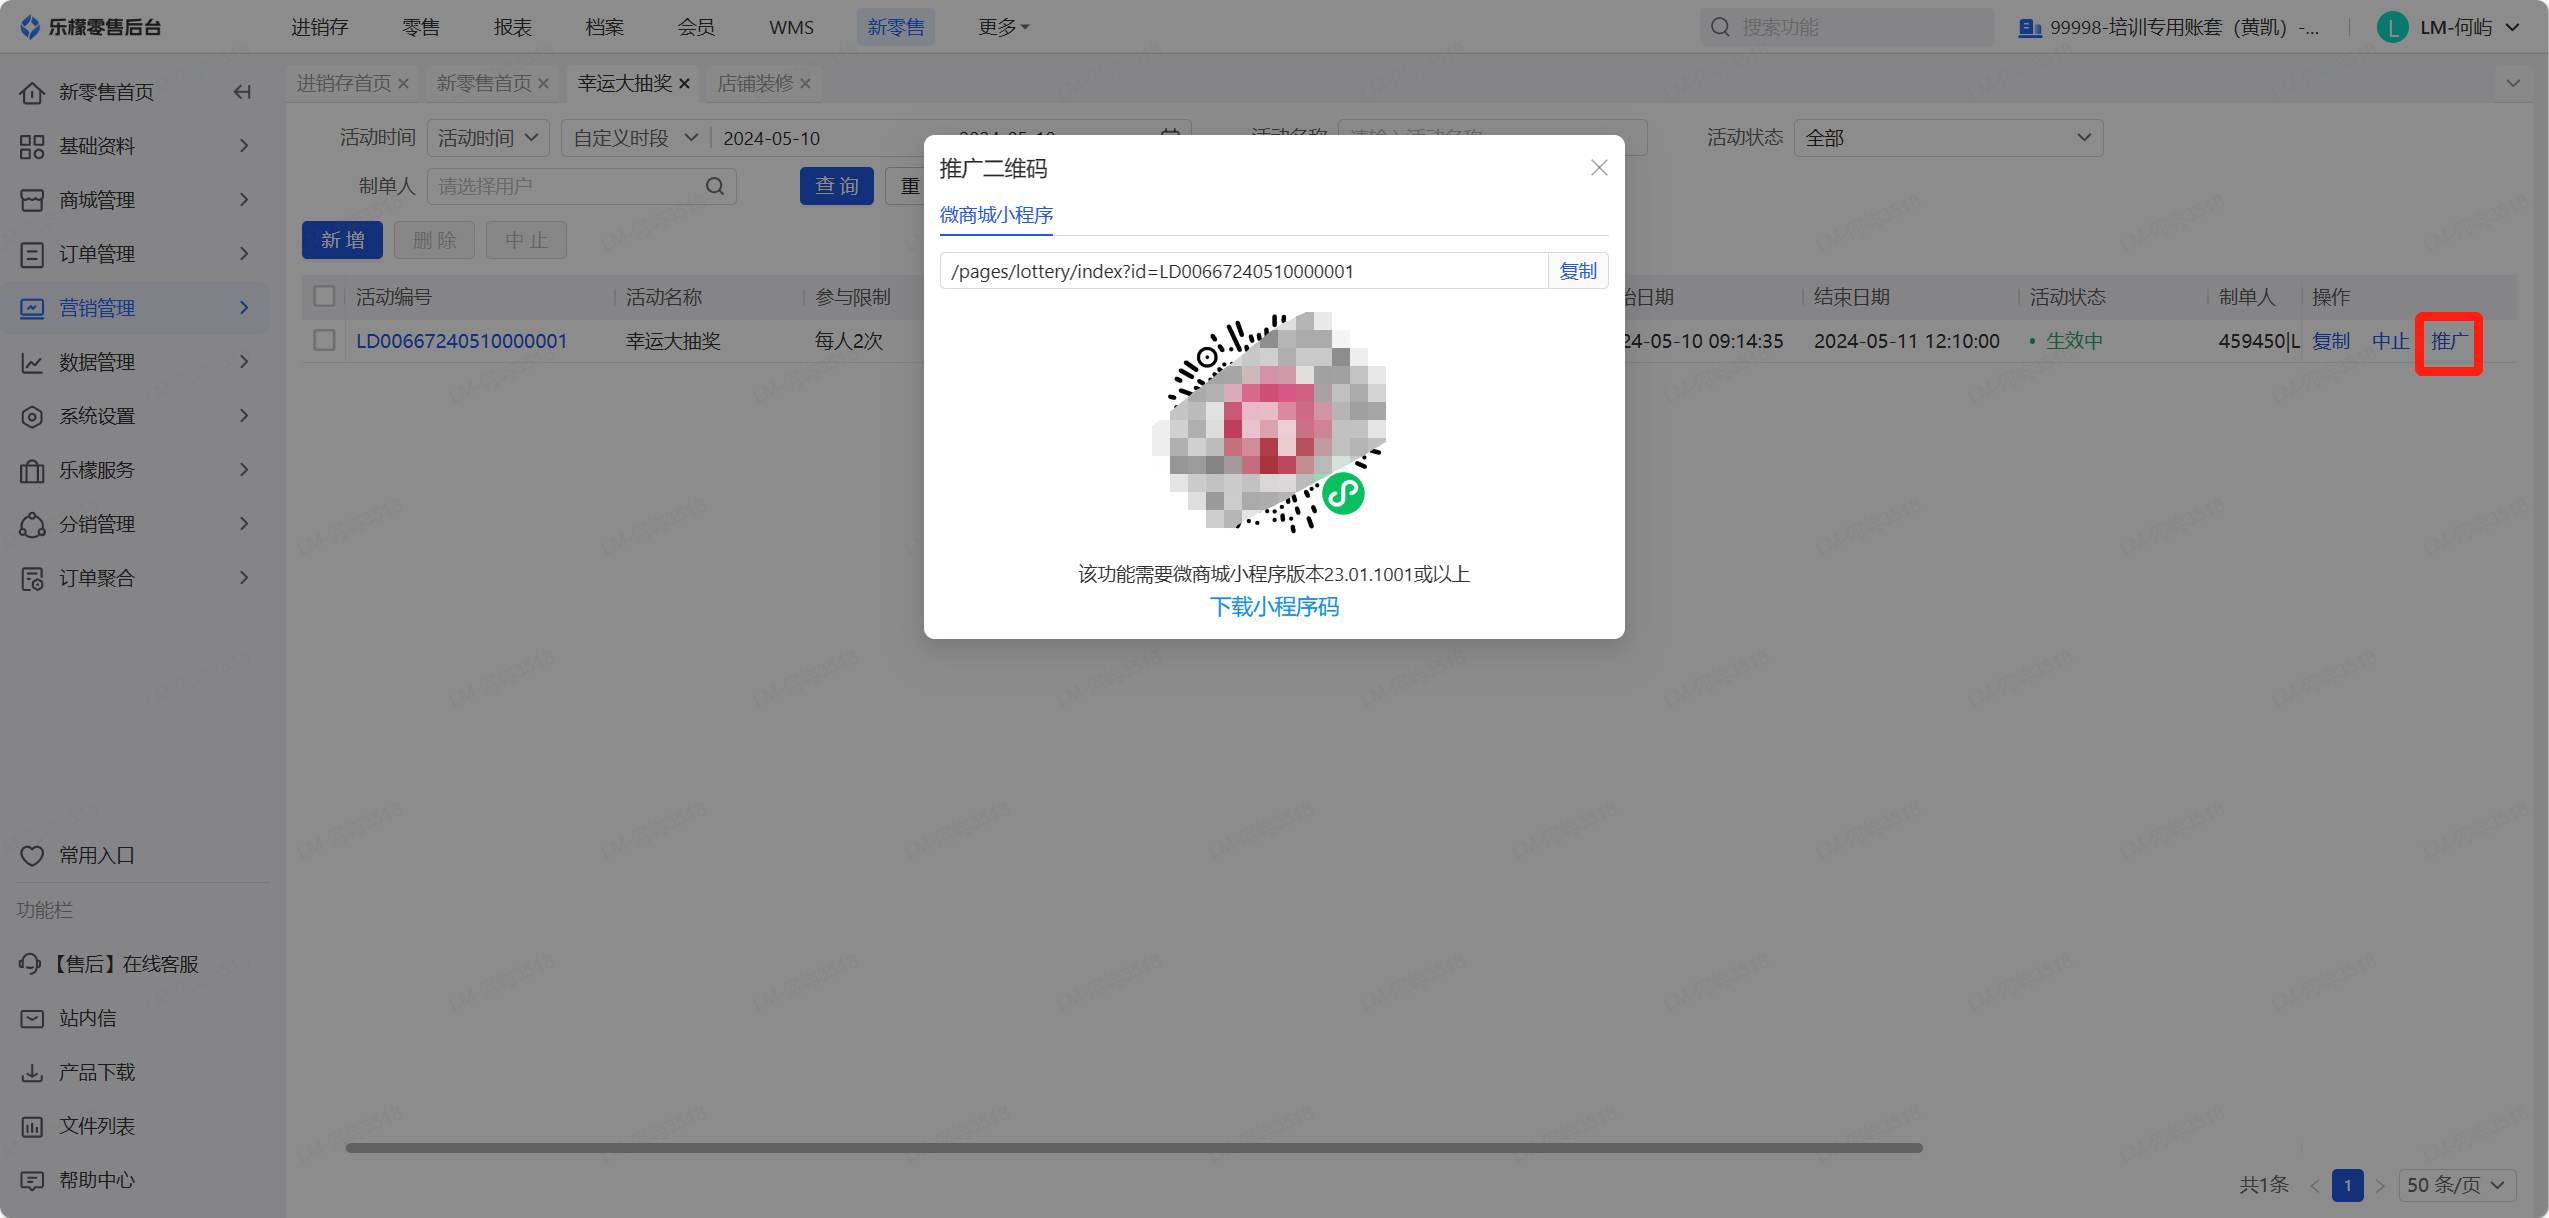The image size is (2549, 1218).
Task: Click the 产品下载 download icon
Action: pos(32,1072)
